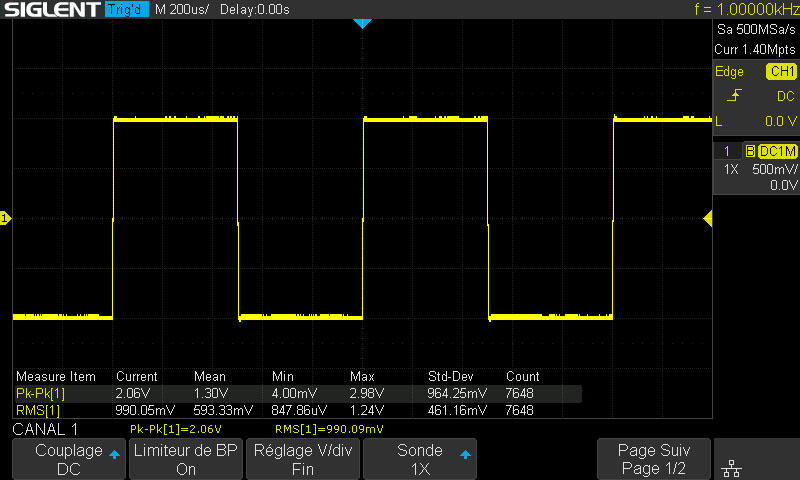Viewport: 800px width, 480px height.
Task: Click the Pk-Pk Mean value 1.30V
Action: [211, 393]
